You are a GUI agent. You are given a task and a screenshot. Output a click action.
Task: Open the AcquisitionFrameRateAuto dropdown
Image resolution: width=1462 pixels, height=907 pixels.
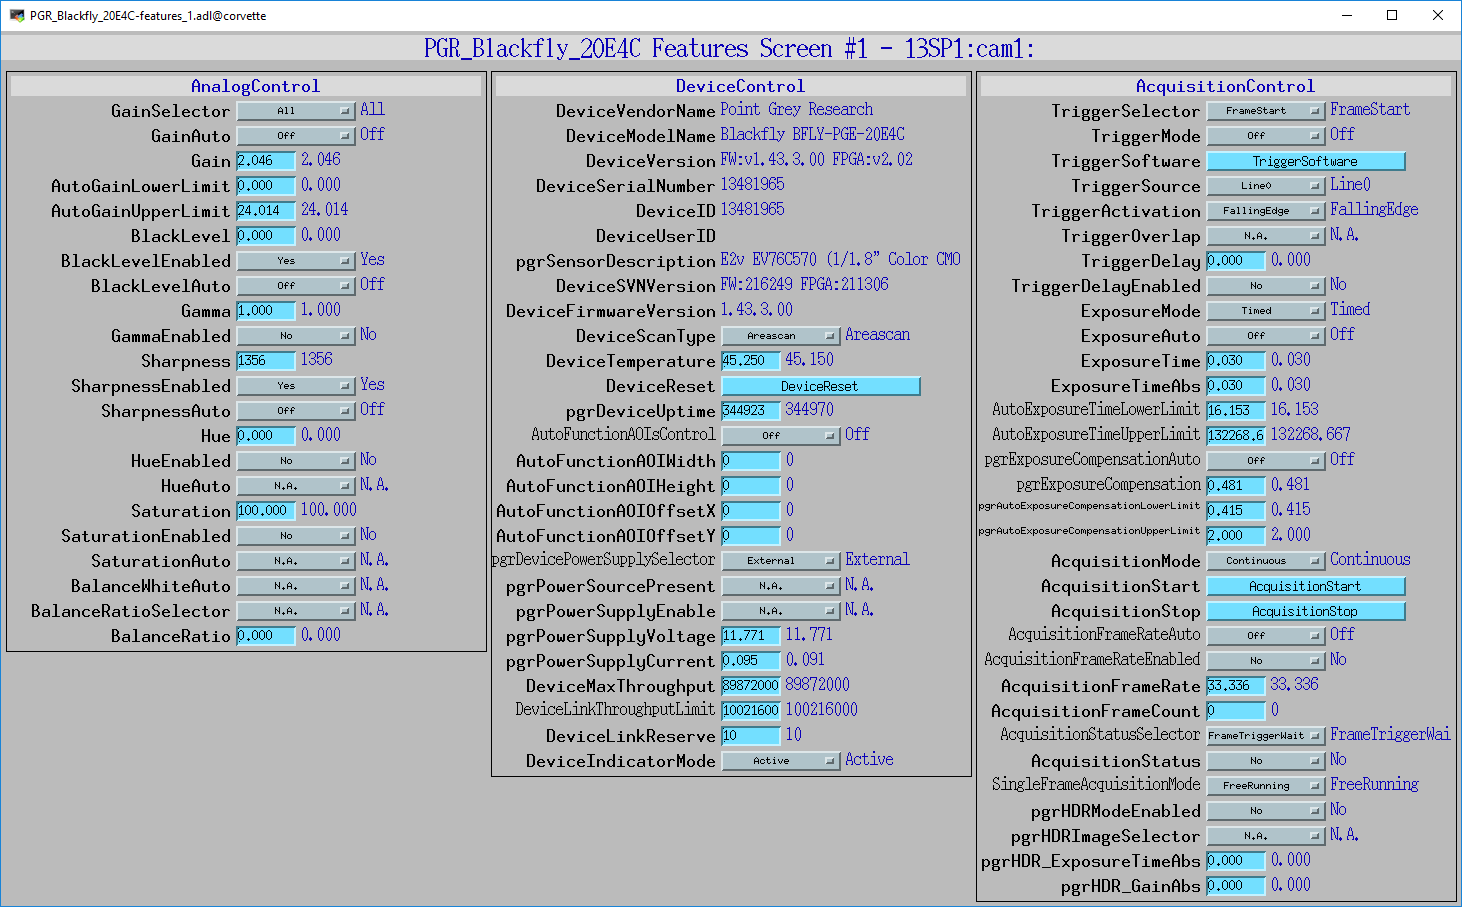[x=1266, y=636]
